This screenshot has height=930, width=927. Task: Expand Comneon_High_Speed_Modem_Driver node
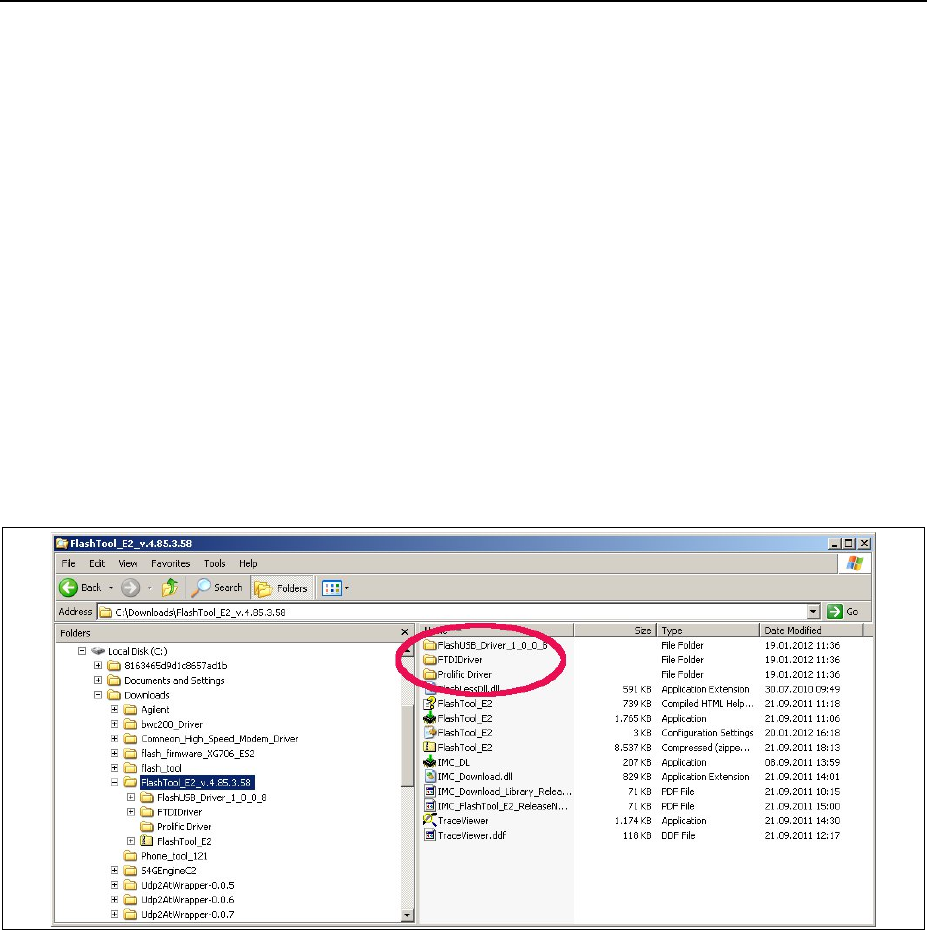click(114, 739)
